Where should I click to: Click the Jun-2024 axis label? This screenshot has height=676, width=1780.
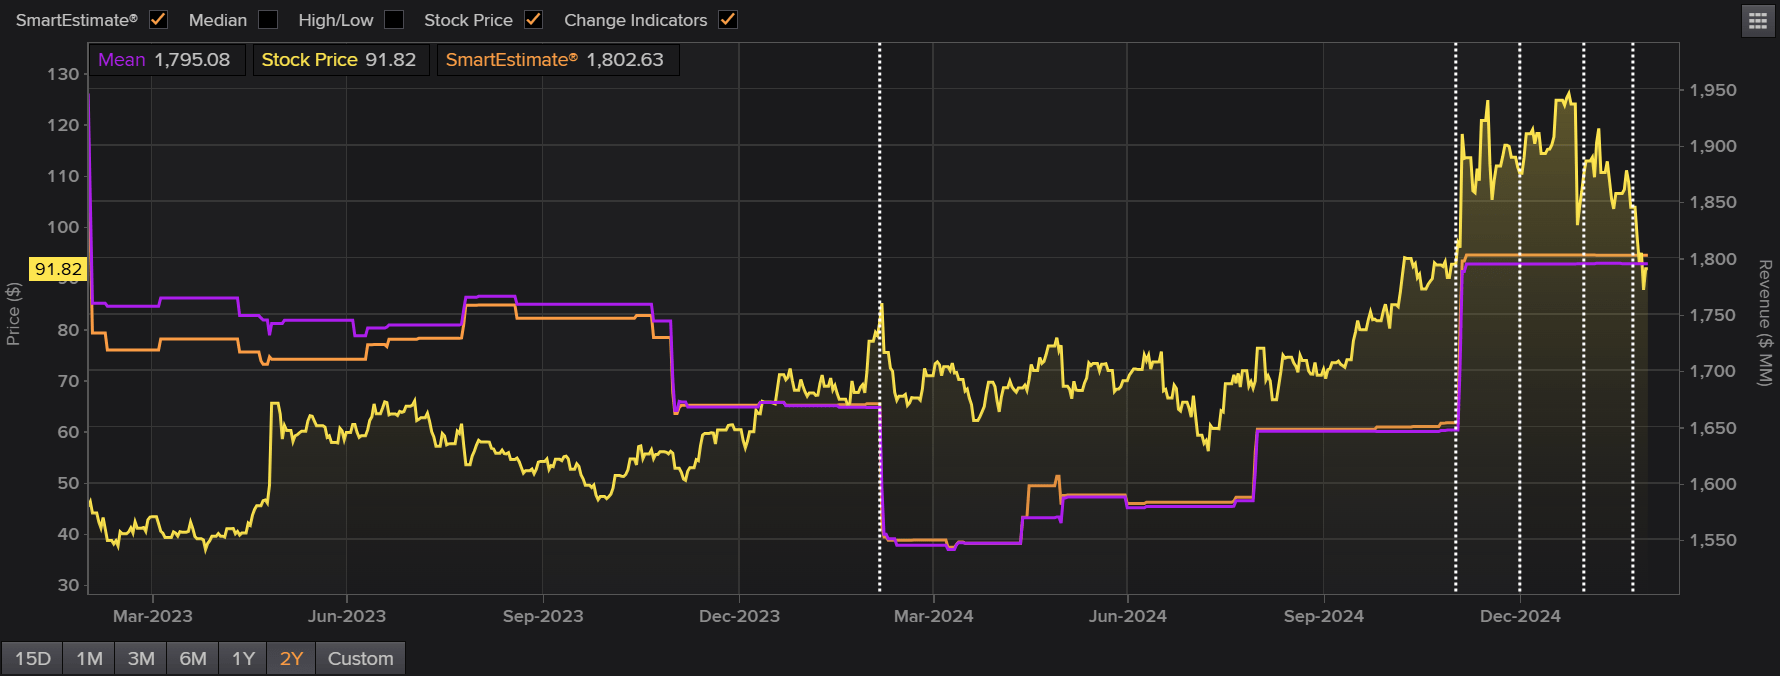click(x=1127, y=616)
